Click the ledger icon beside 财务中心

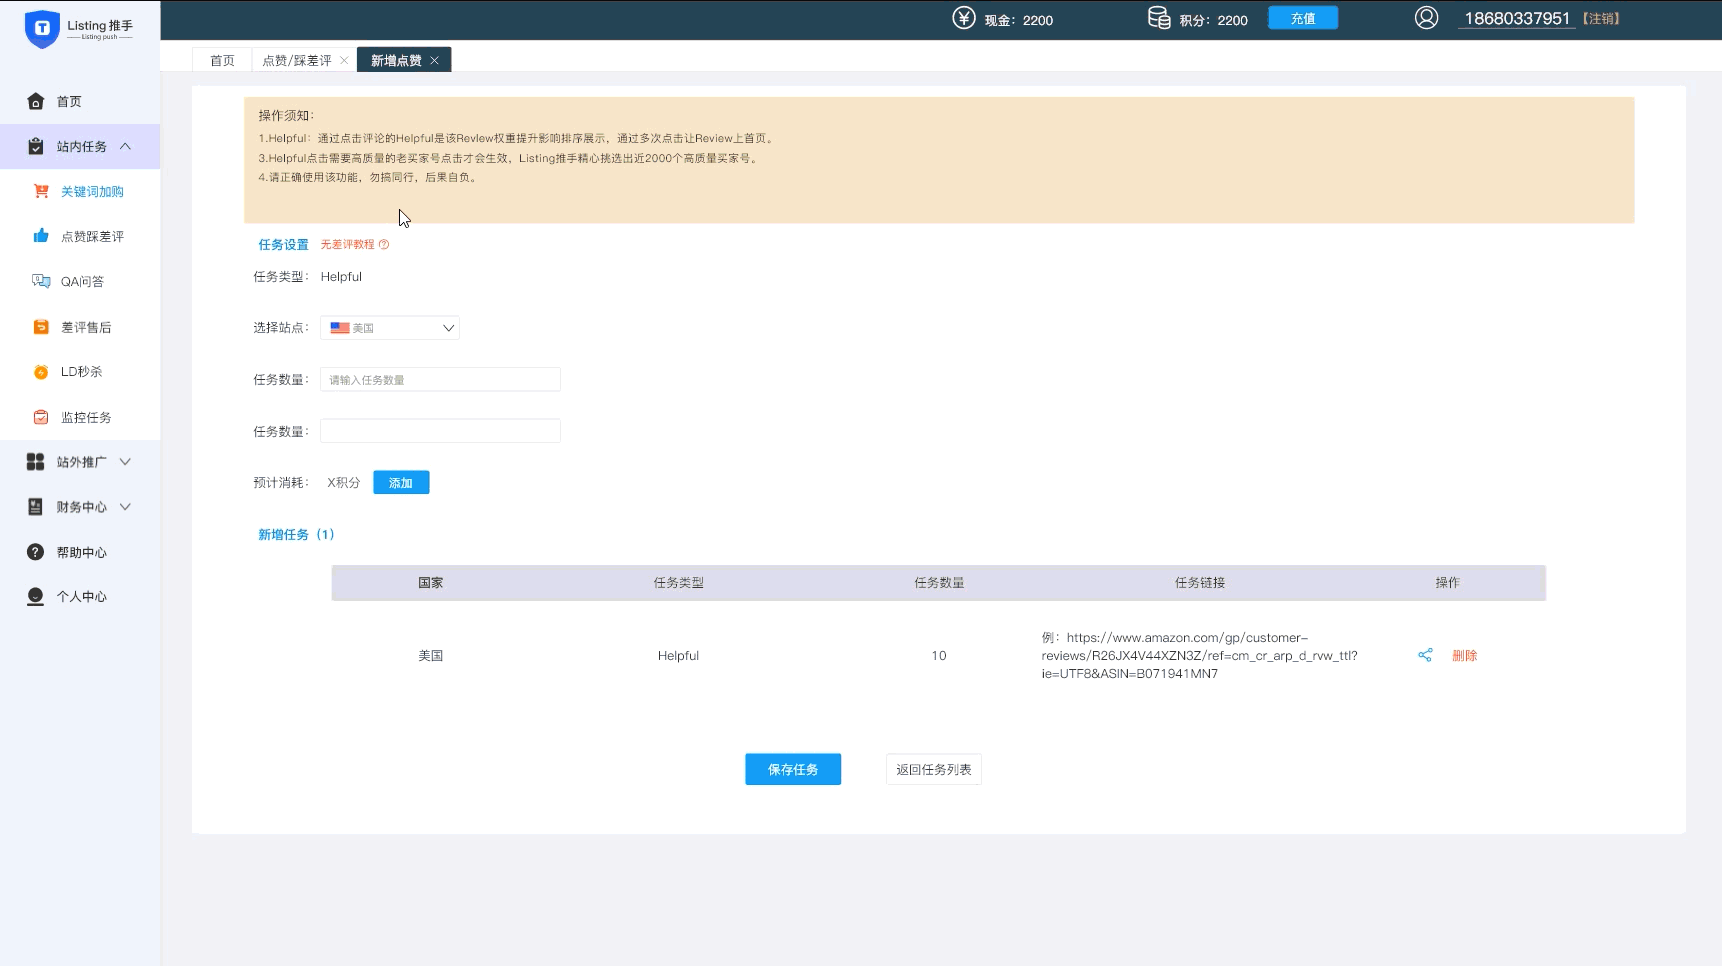(x=36, y=507)
